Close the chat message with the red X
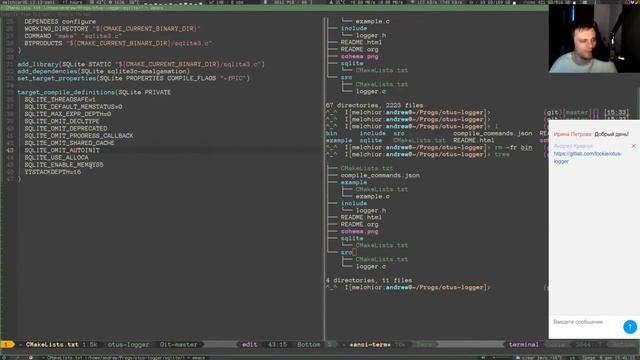 tap(633, 146)
